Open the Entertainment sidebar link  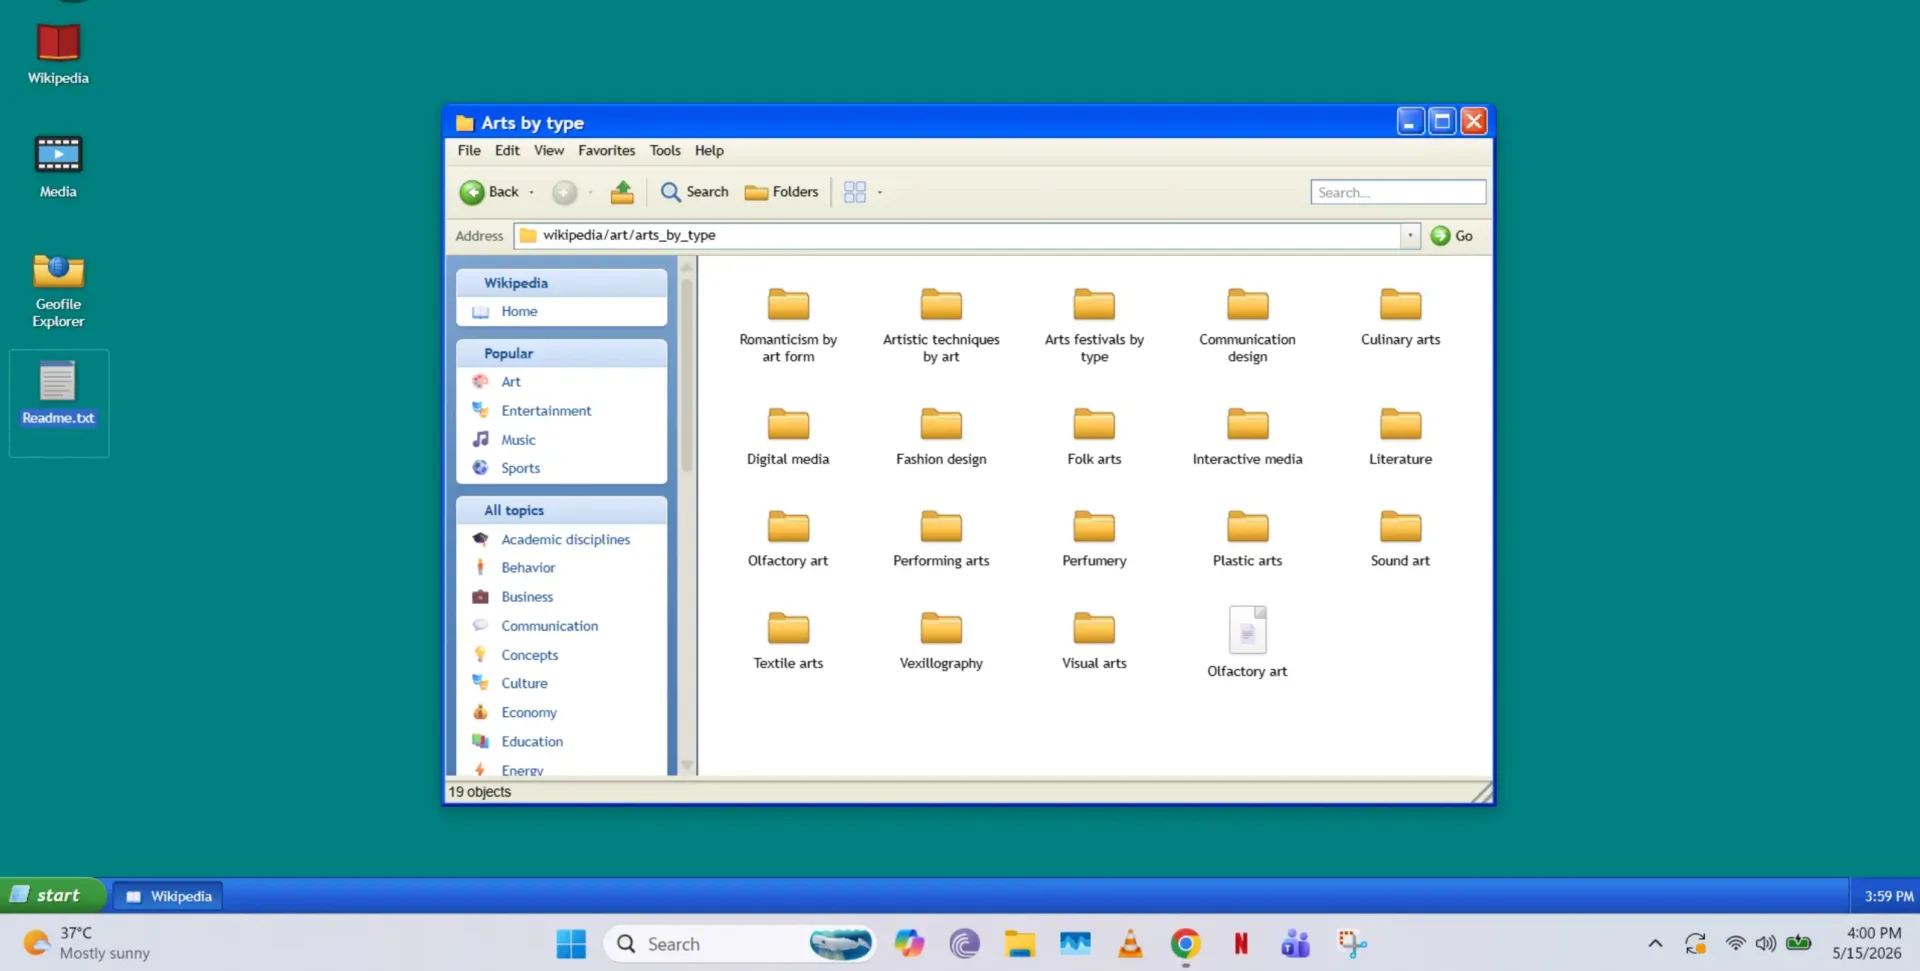point(546,411)
